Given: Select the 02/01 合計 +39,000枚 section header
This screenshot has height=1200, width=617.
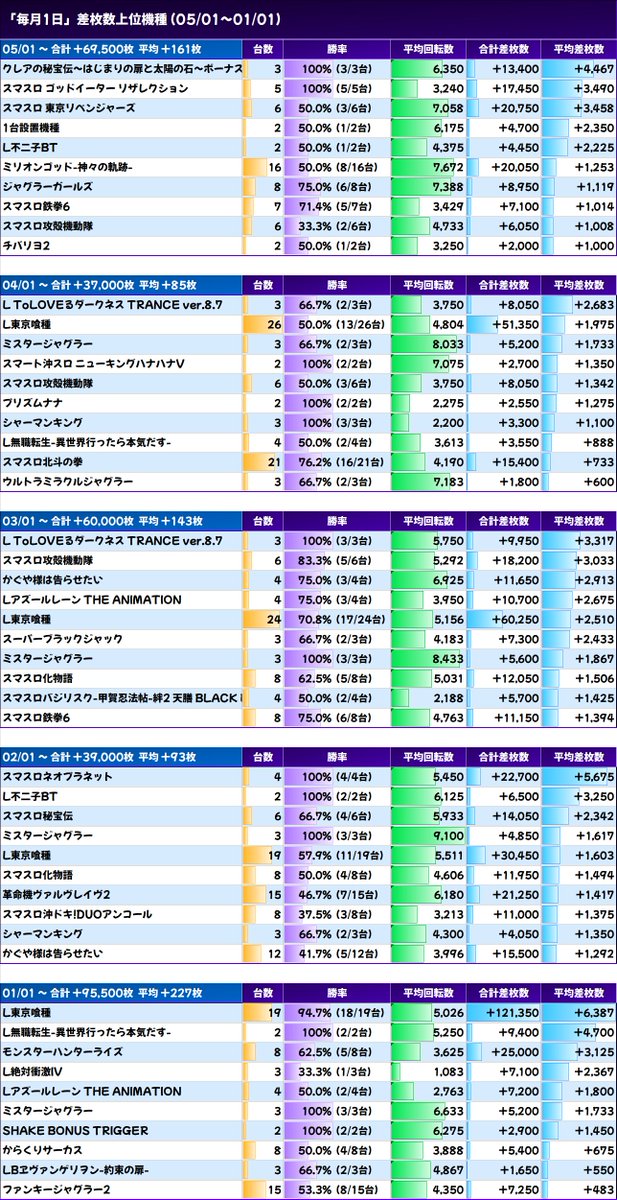Looking at the screenshot, I should 121,757.
